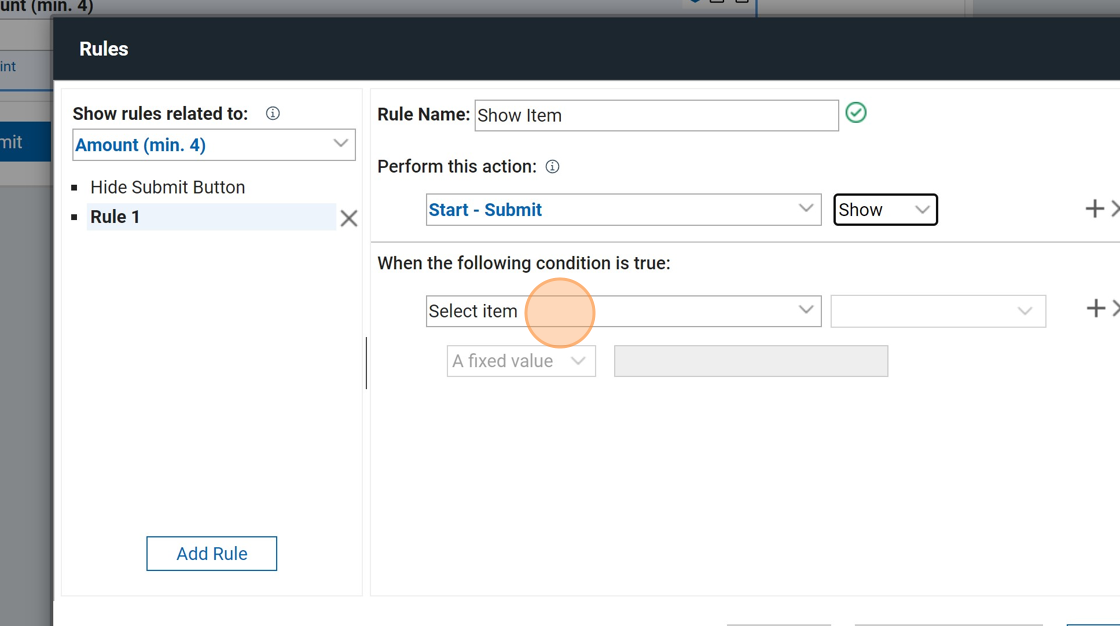
Task: Delete Rule 1 with the X icon
Action: click(348, 218)
